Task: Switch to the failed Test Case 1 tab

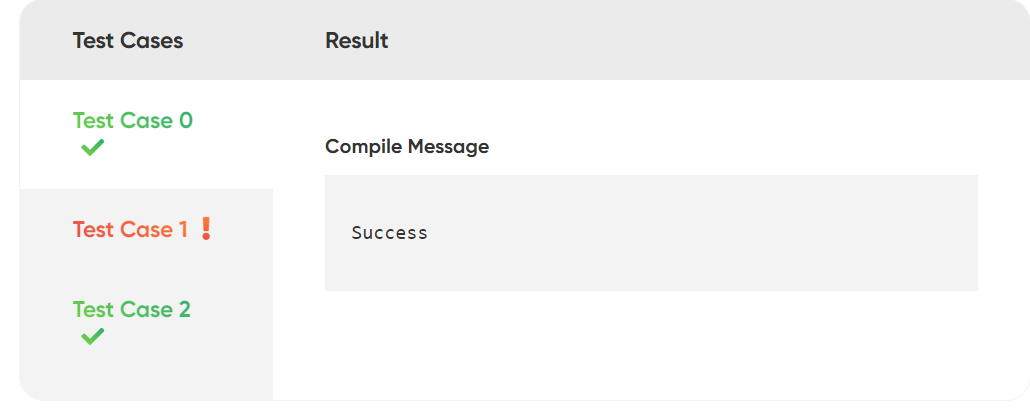Action: coord(130,230)
